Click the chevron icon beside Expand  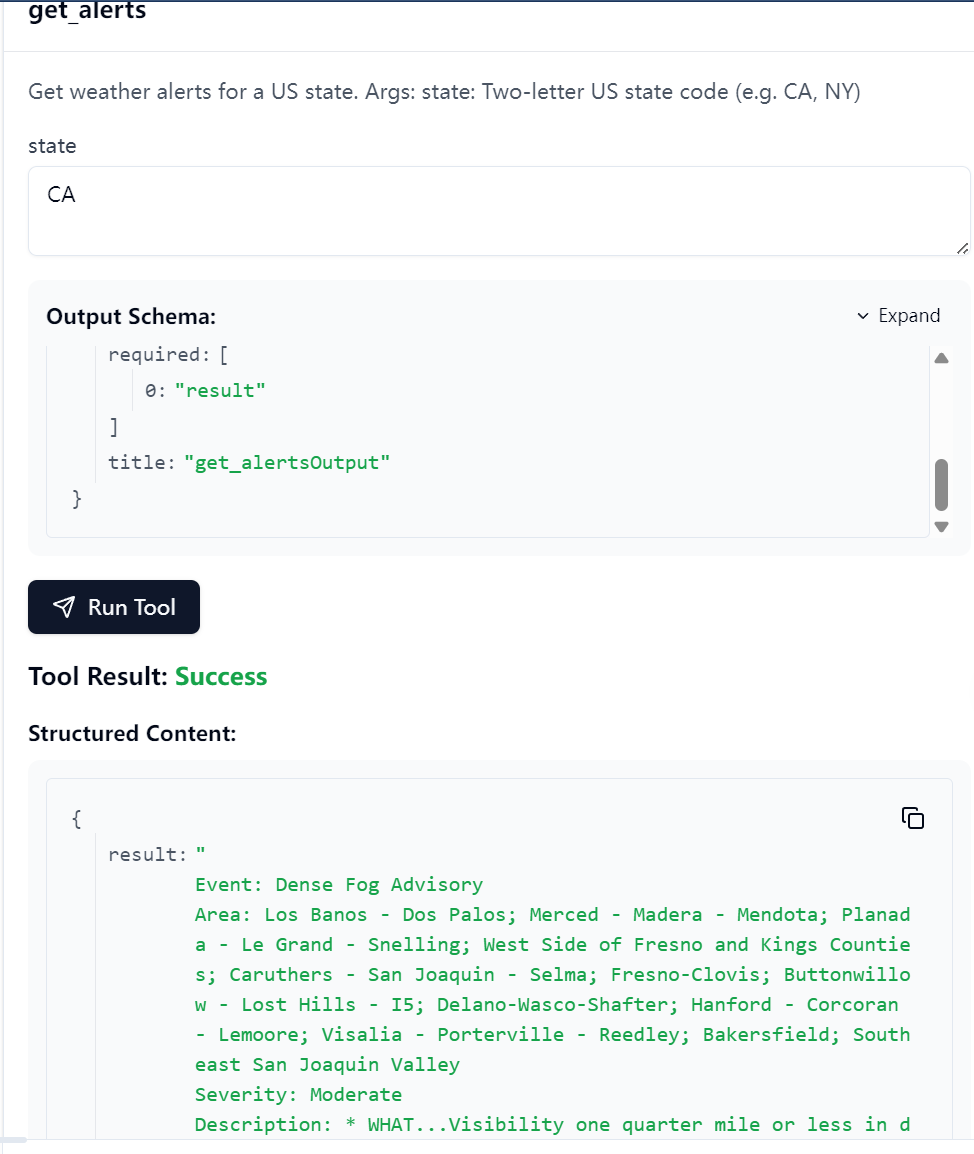863,316
